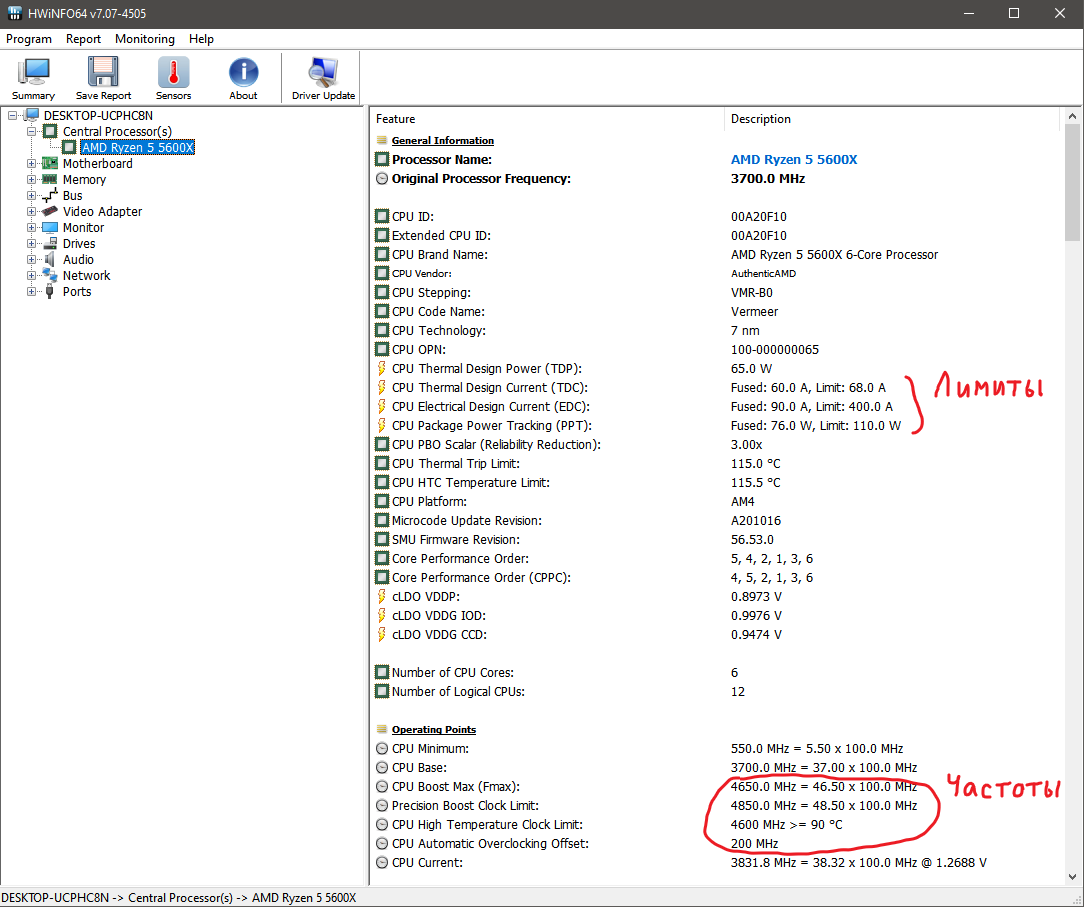The height and width of the screenshot is (907, 1084).
Task: Select the Ports tree label
Action: tap(77, 292)
